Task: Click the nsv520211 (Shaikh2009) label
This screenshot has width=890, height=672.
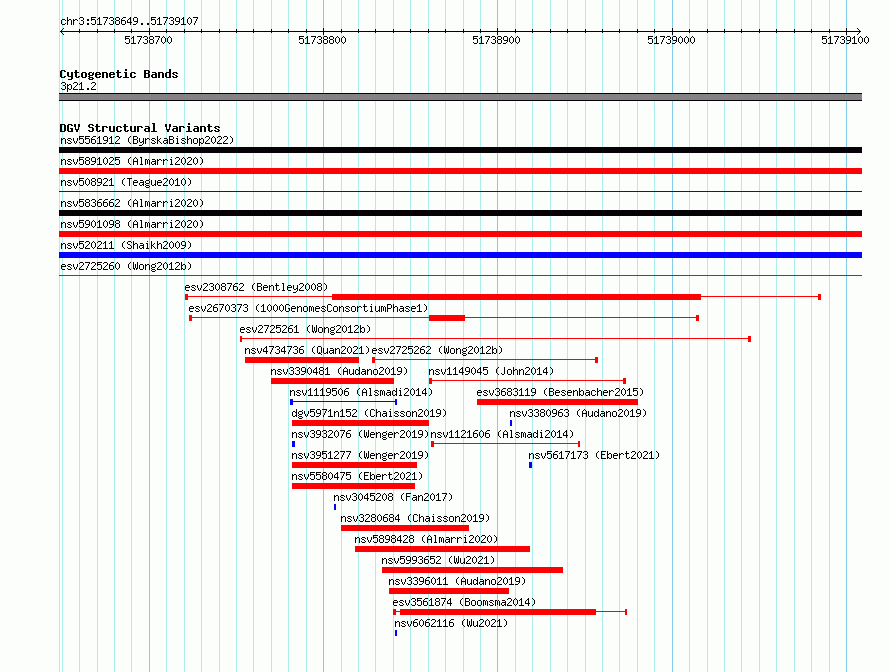Action: pos(126,245)
